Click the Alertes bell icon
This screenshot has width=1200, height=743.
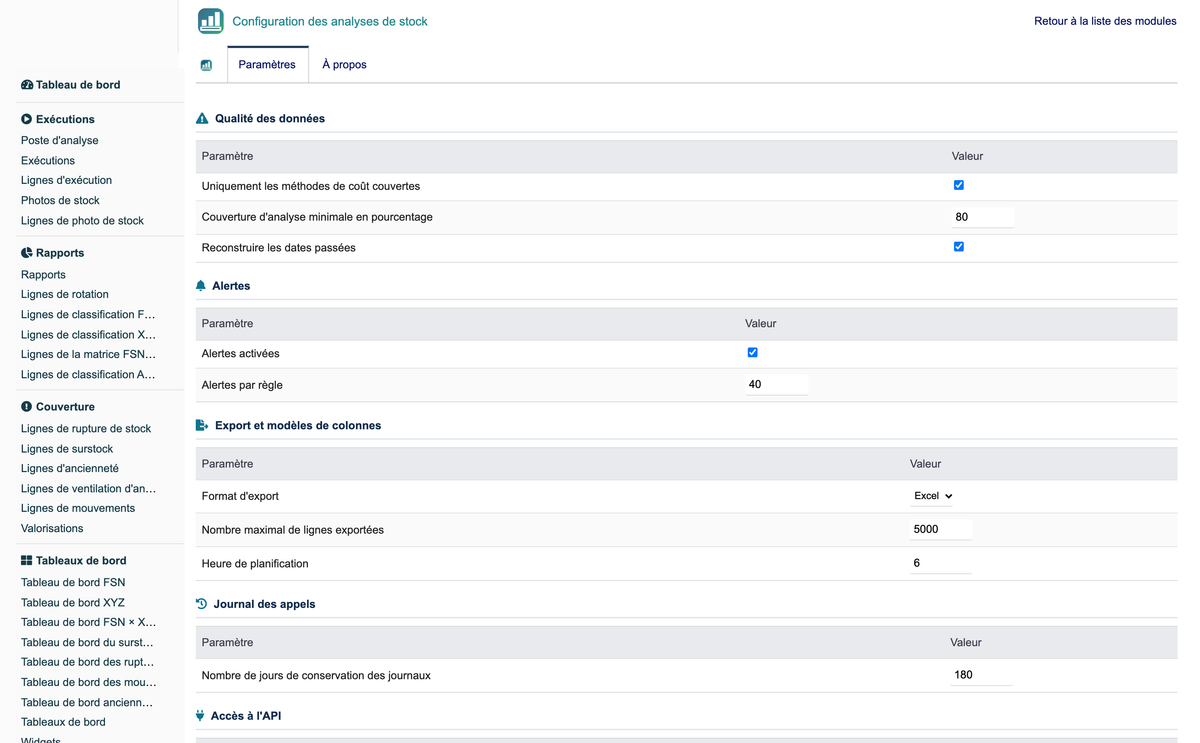click(x=201, y=286)
